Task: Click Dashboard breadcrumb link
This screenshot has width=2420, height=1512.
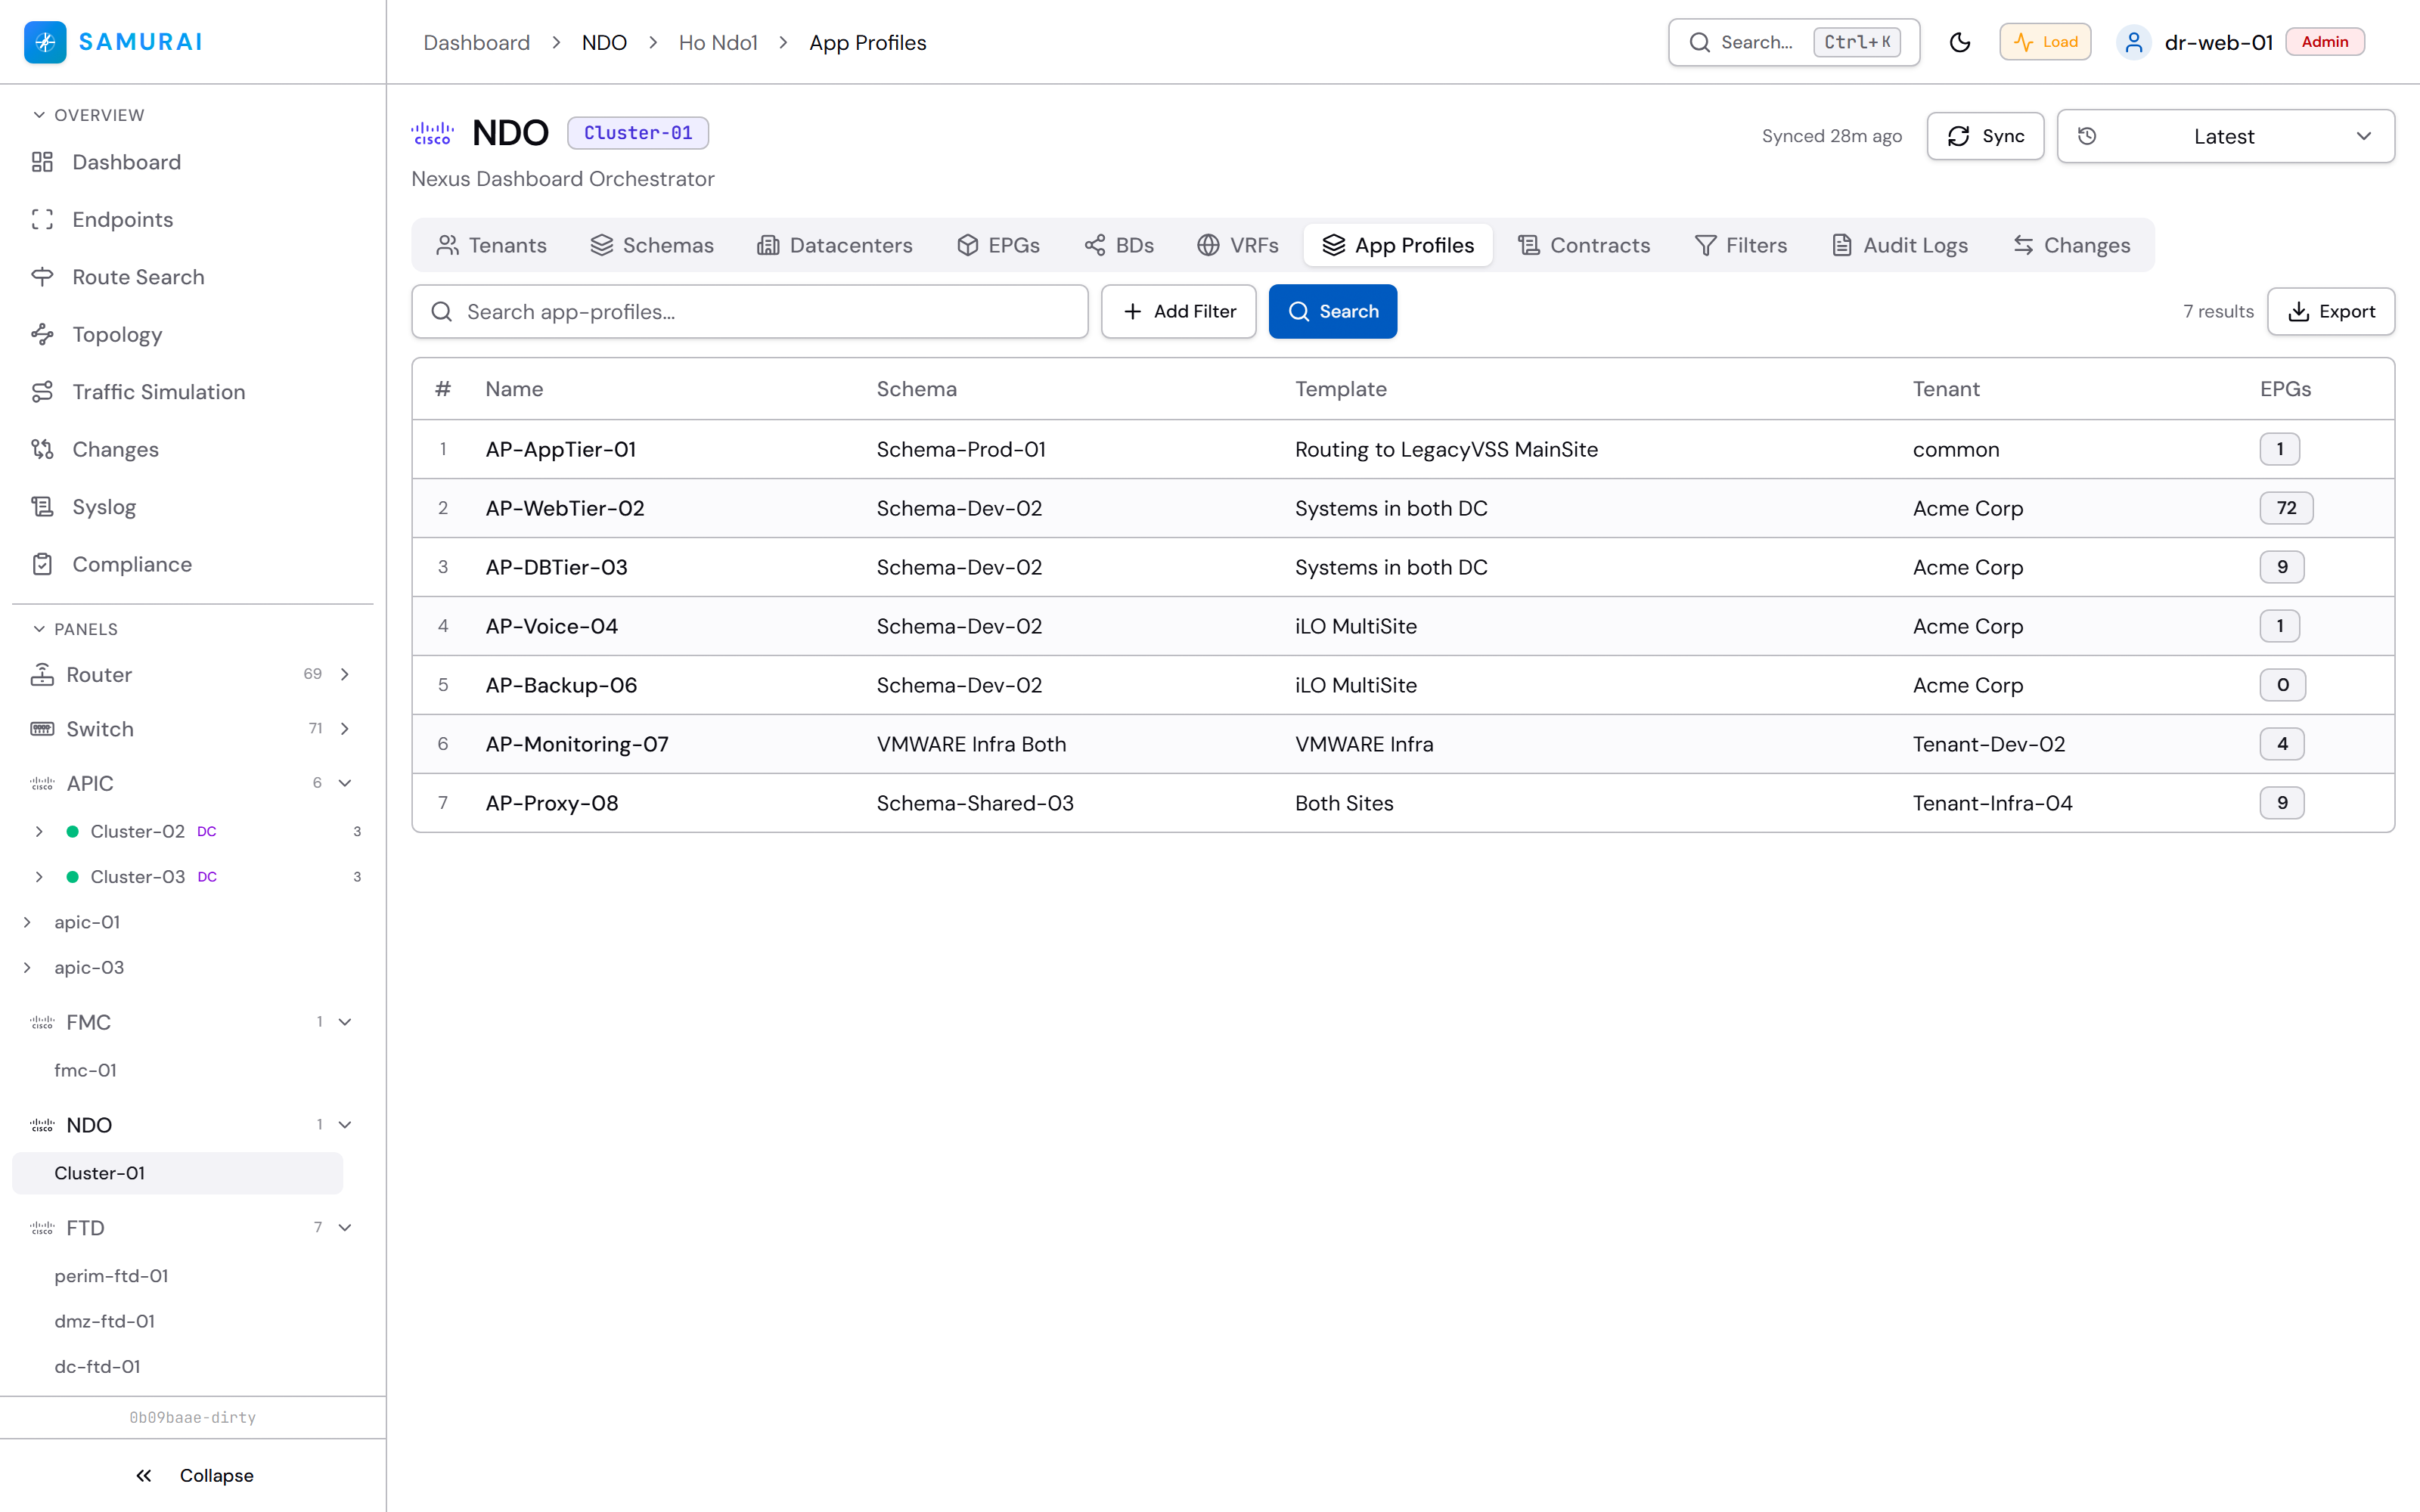Action: click(476, 42)
